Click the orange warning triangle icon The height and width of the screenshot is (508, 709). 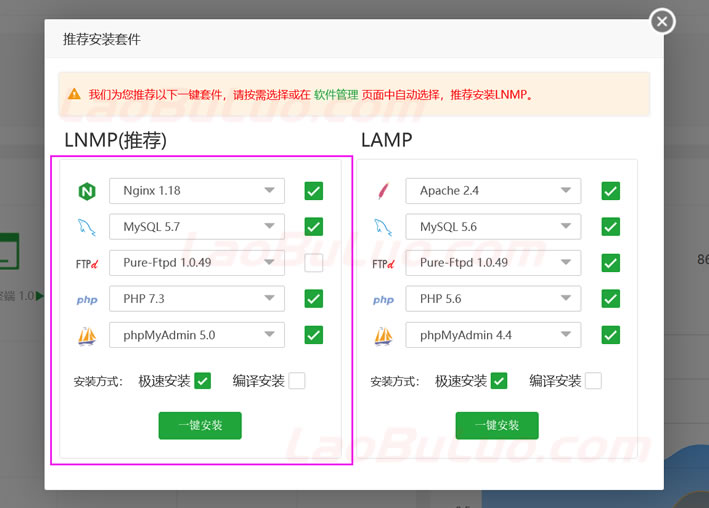(74, 94)
